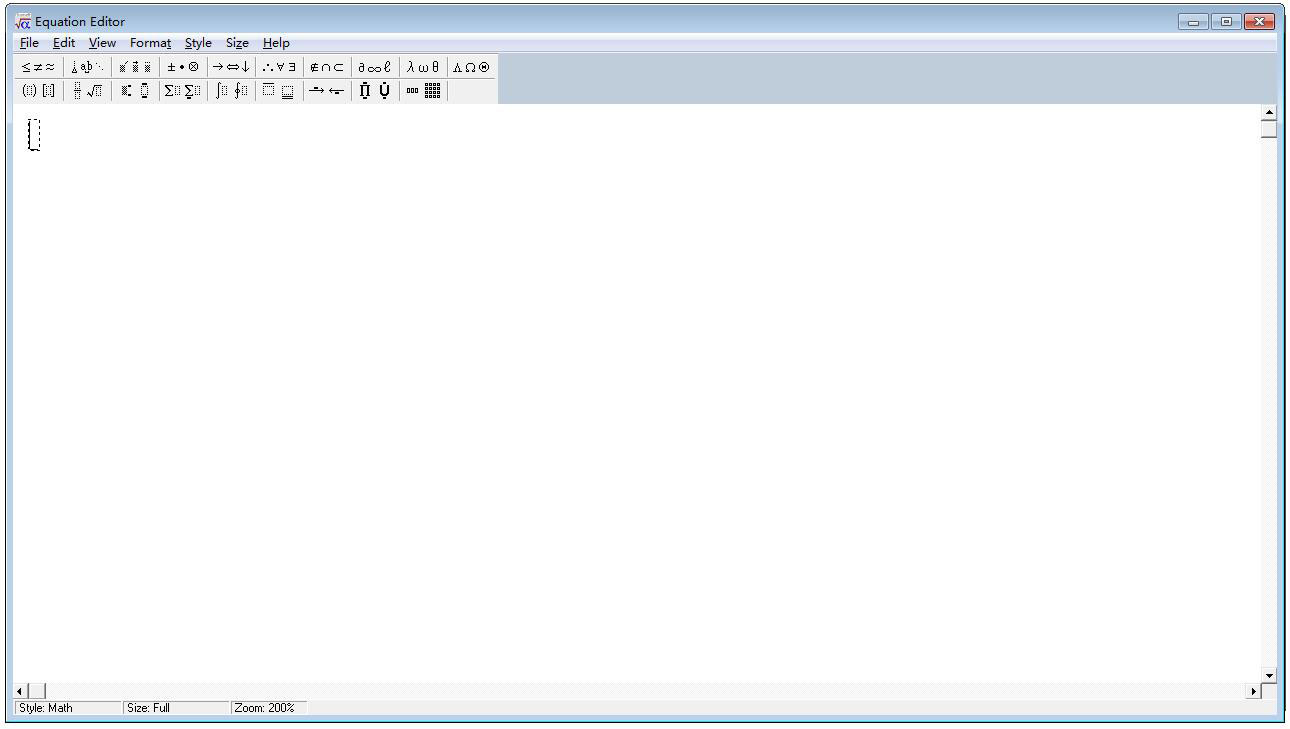
Task: Open the uppercase Greek letters palette
Action: click(470, 66)
